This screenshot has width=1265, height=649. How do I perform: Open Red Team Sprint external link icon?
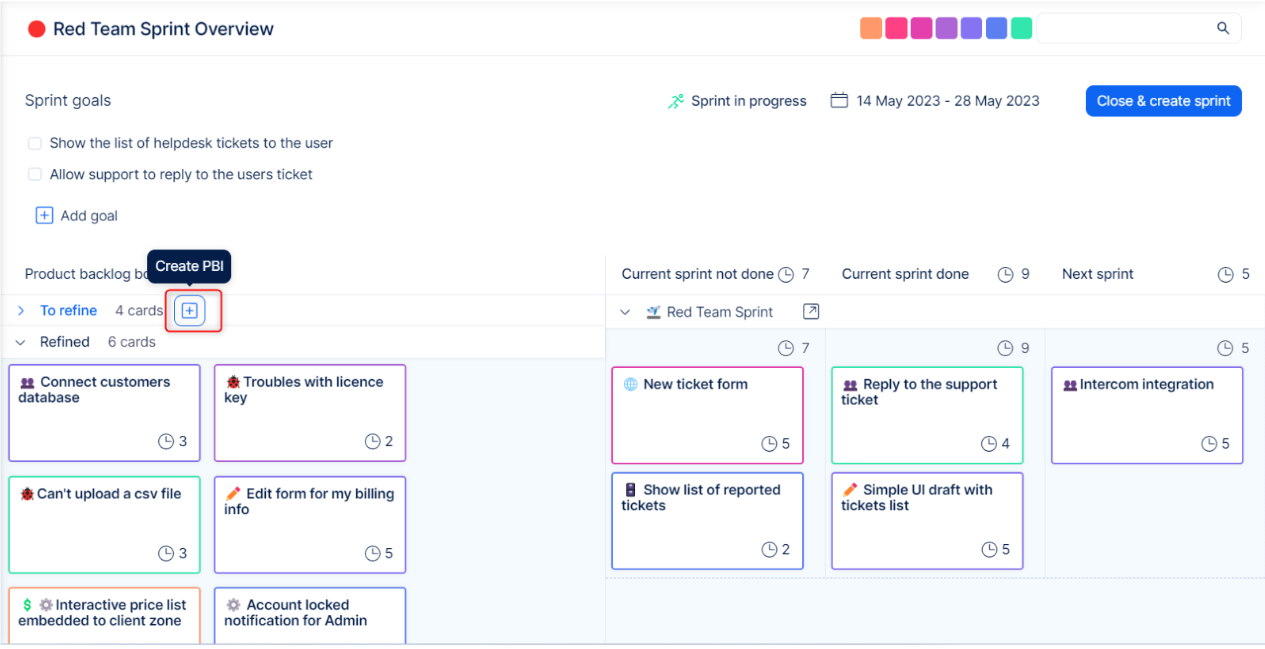[x=811, y=312]
